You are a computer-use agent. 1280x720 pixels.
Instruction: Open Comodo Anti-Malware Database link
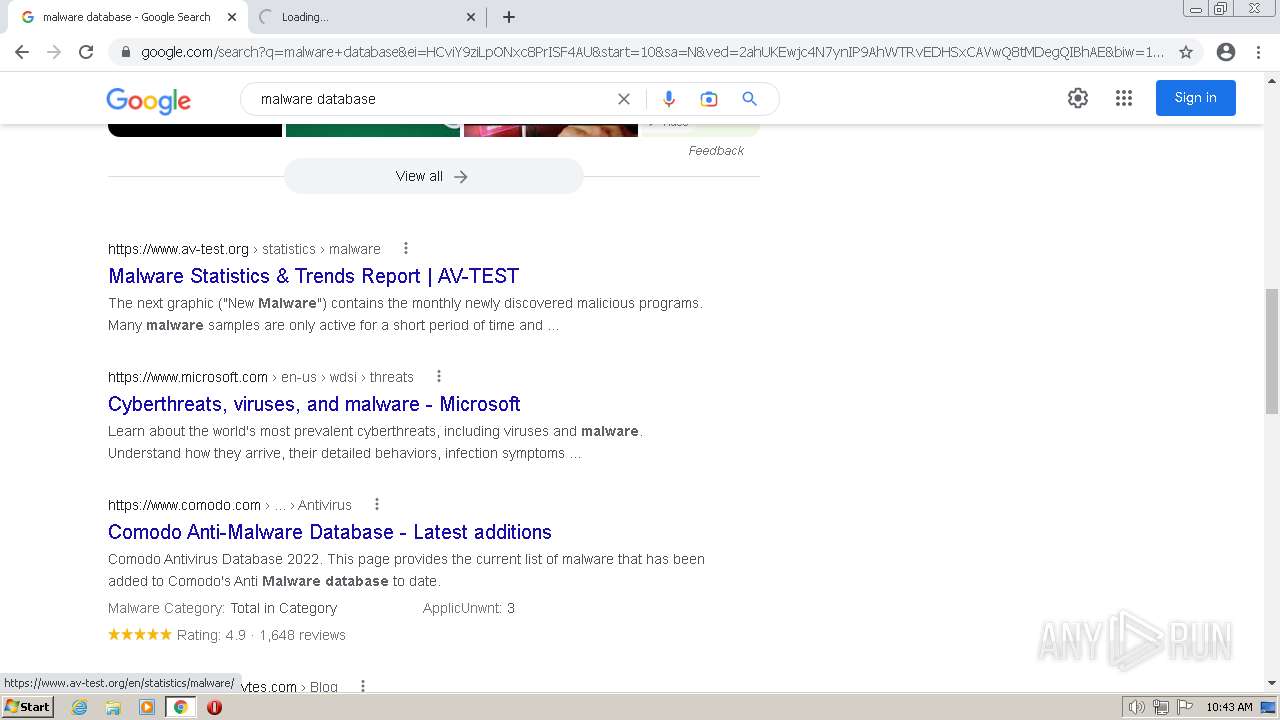point(330,532)
